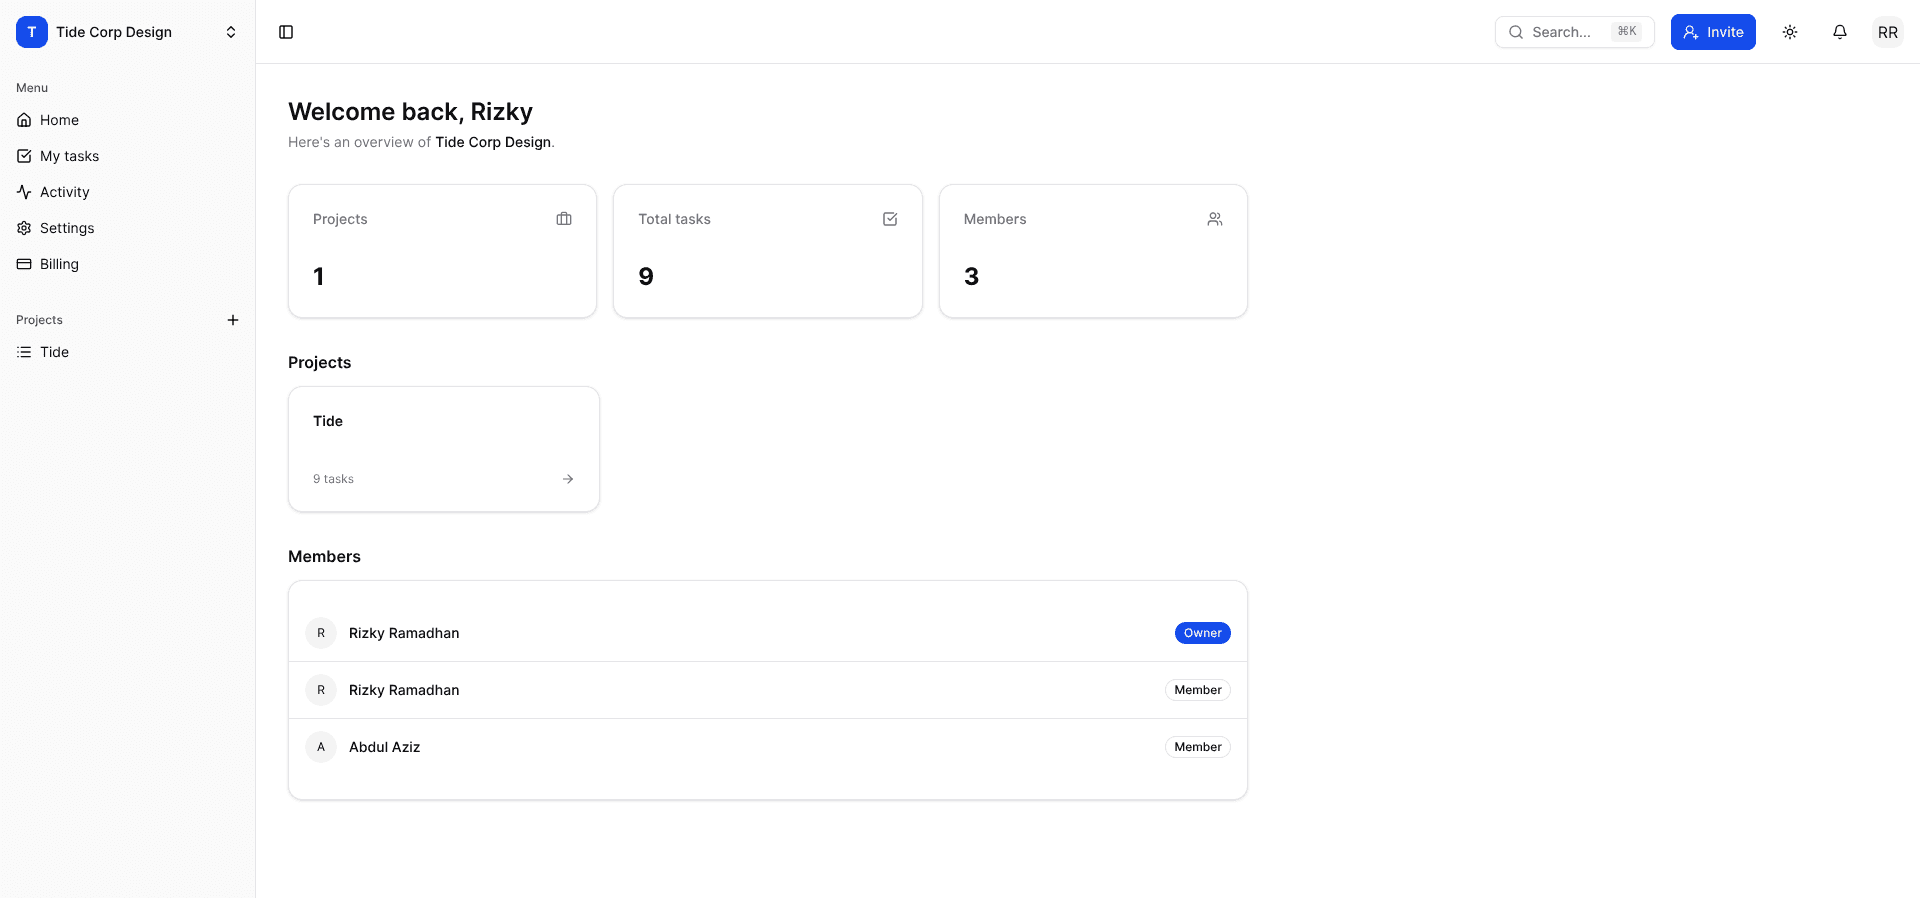Image resolution: width=1920 pixels, height=898 pixels.
Task: Click the 'Welcome back, Rizky' heading
Action: click(410, 111)
